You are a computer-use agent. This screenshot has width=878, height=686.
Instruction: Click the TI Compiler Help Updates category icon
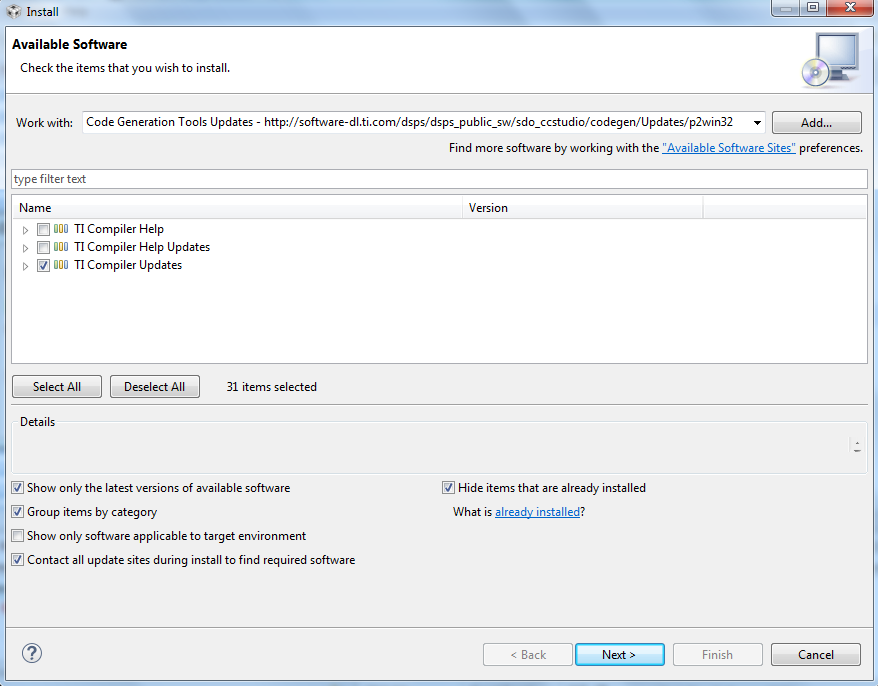(61, 247)
